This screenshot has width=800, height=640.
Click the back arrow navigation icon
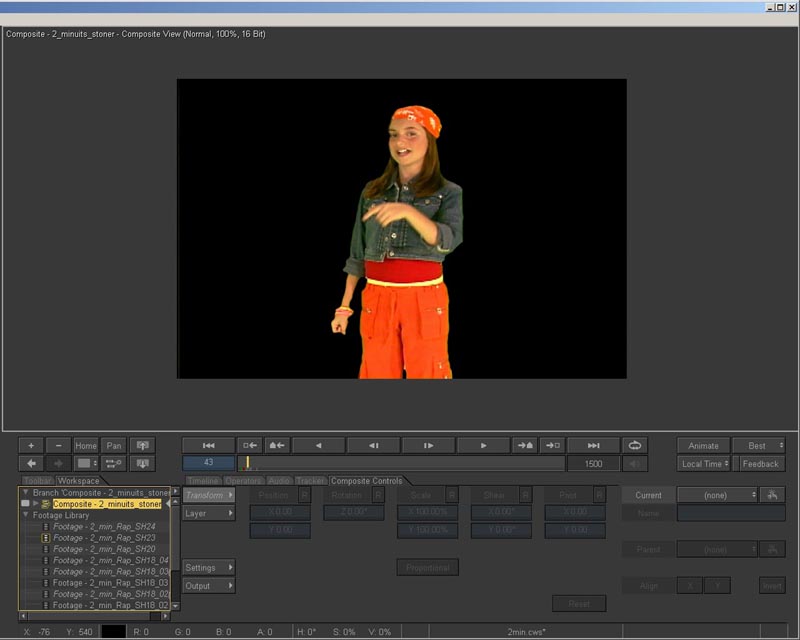click(x=31, y=463)
